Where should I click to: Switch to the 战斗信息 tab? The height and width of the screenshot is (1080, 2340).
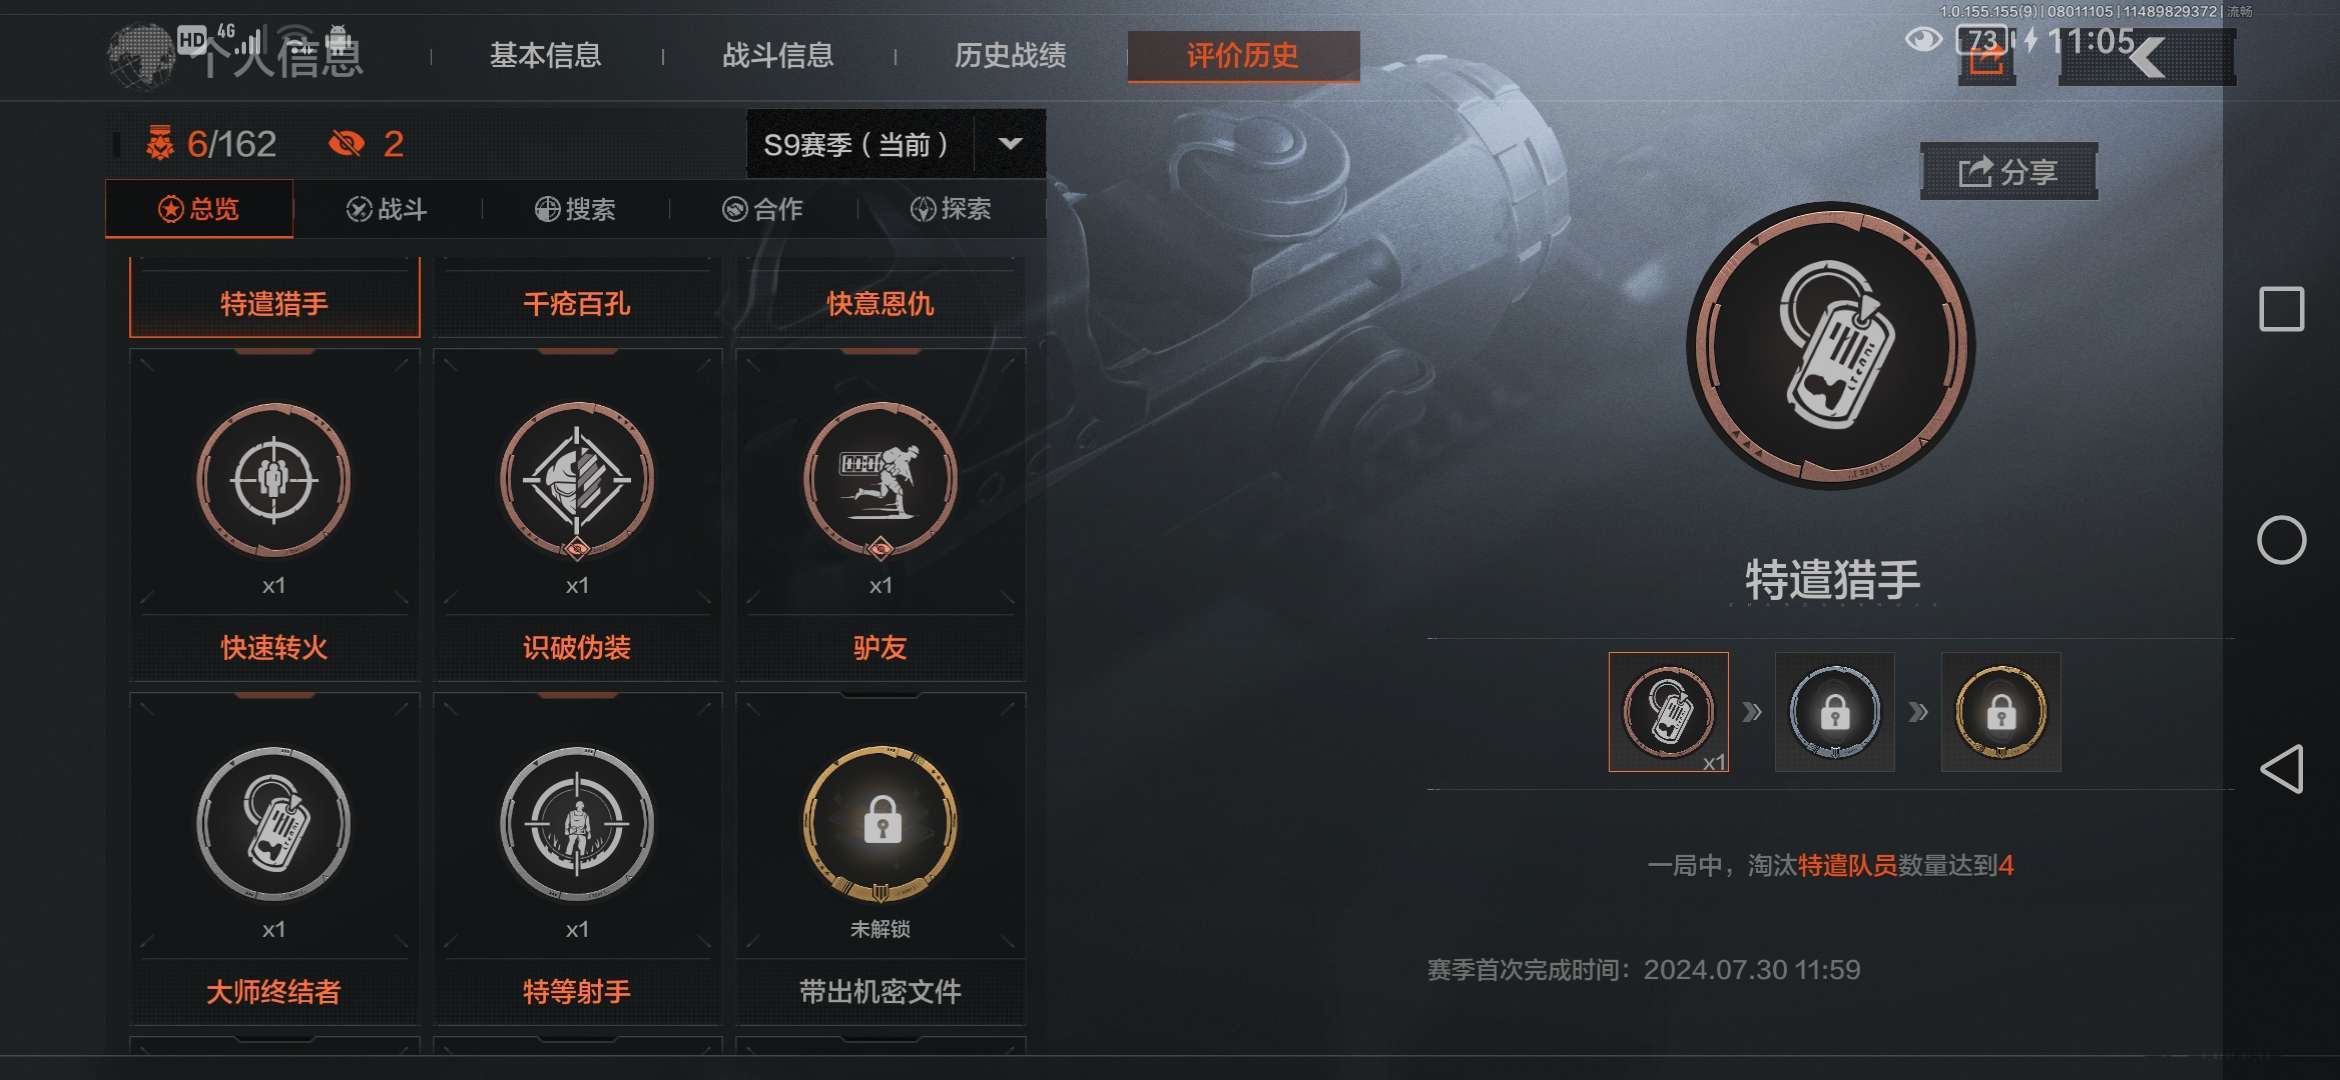[x=778, y=56]
